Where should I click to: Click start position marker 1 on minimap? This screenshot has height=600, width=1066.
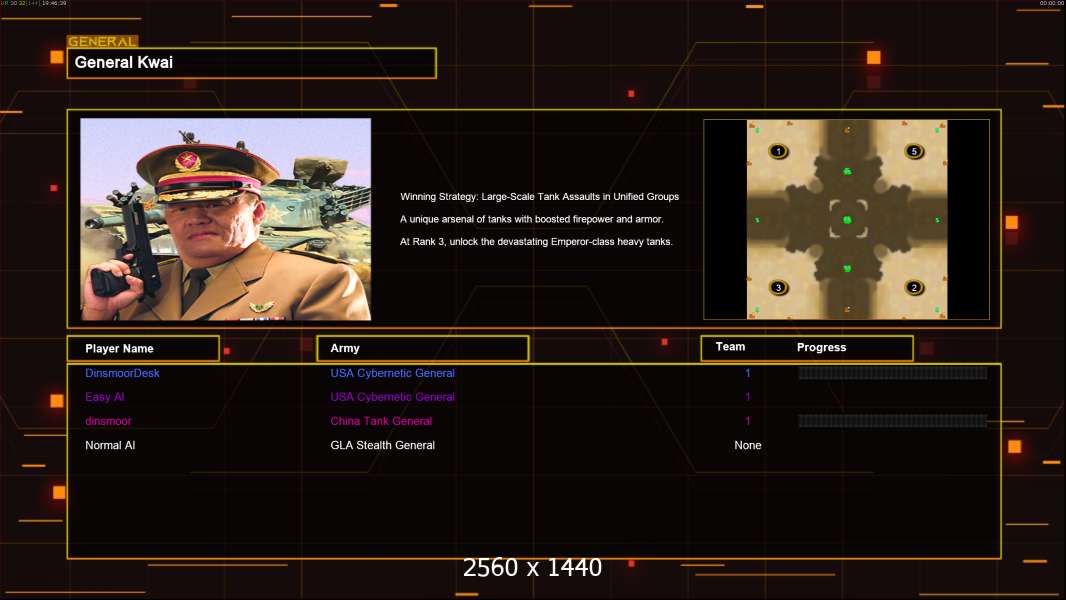(778, 151)
